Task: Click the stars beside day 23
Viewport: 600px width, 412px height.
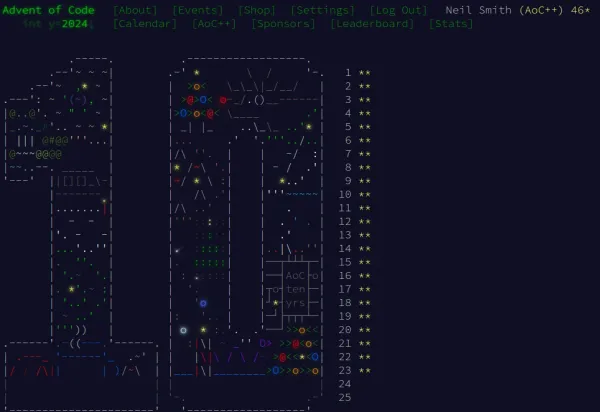Action: pyautogui.click(x=365, y=370)
